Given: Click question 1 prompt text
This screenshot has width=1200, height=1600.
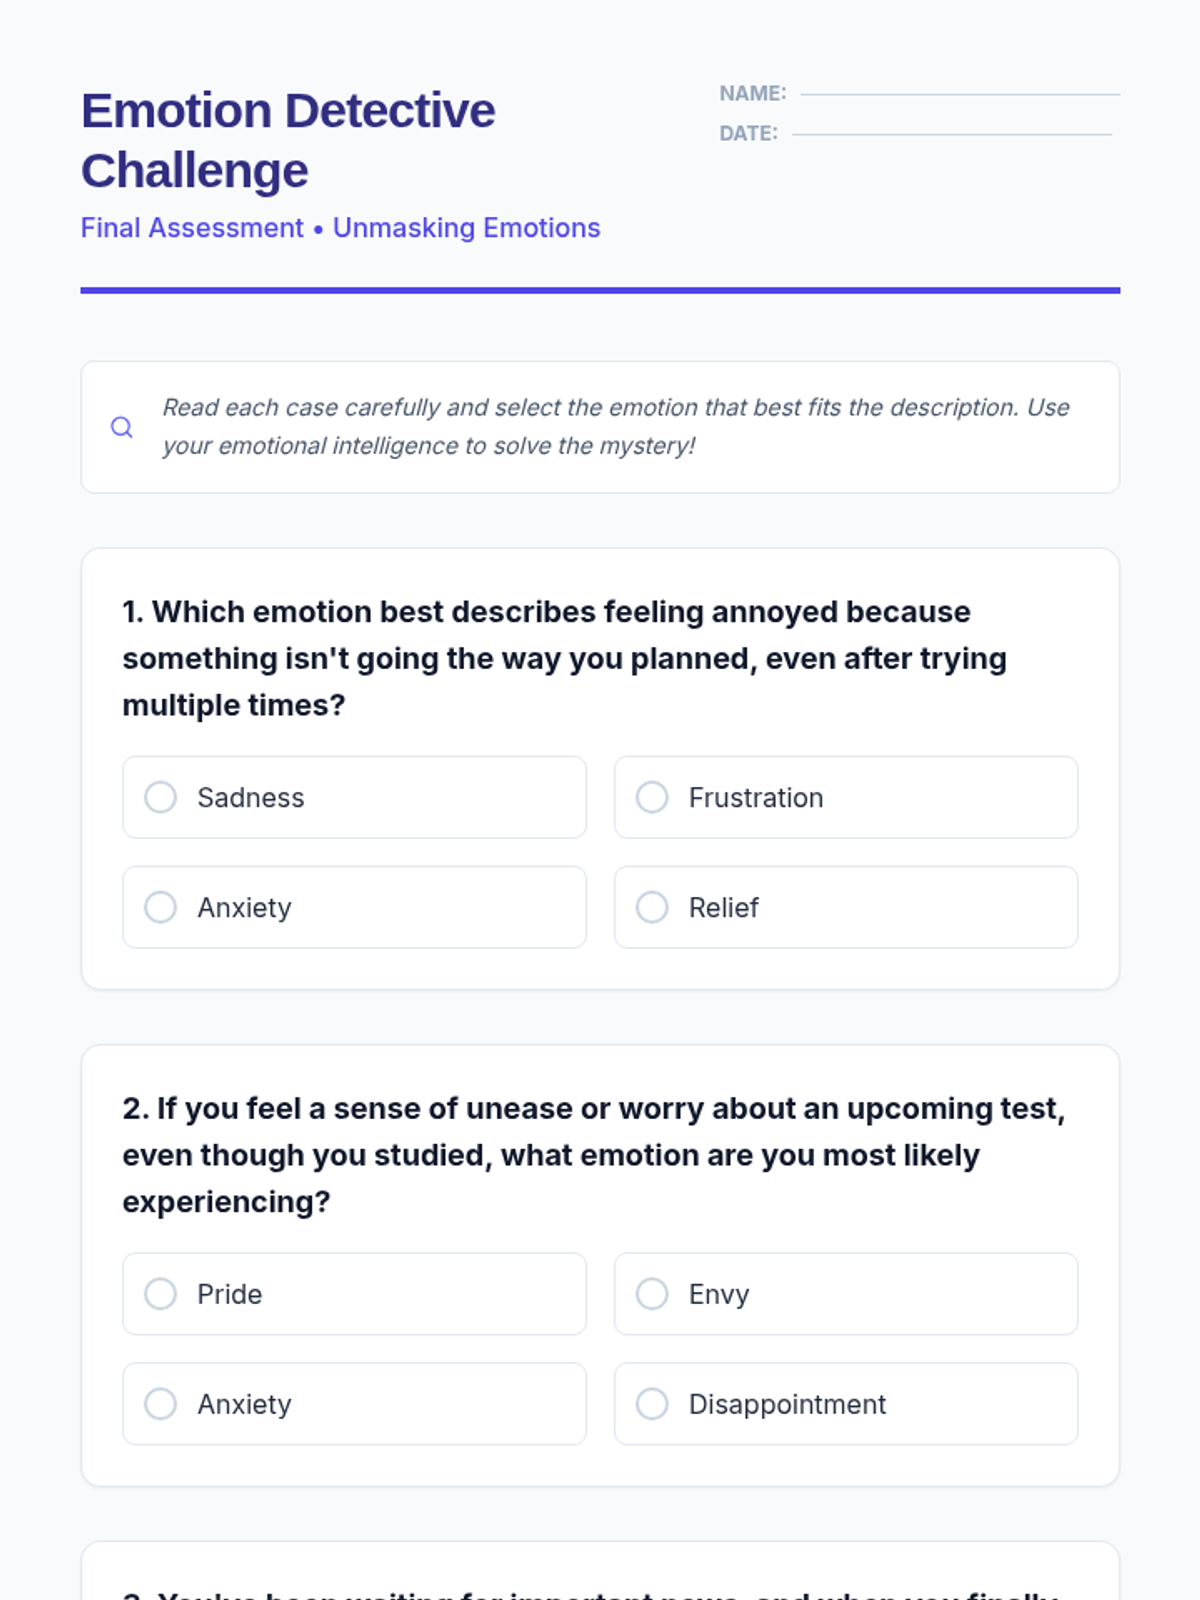Looking at the screenshot, I should point(565,658).
